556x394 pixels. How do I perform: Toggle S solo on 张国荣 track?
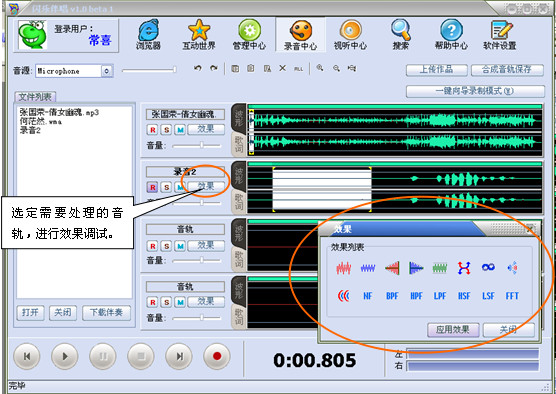coord(166,129)
